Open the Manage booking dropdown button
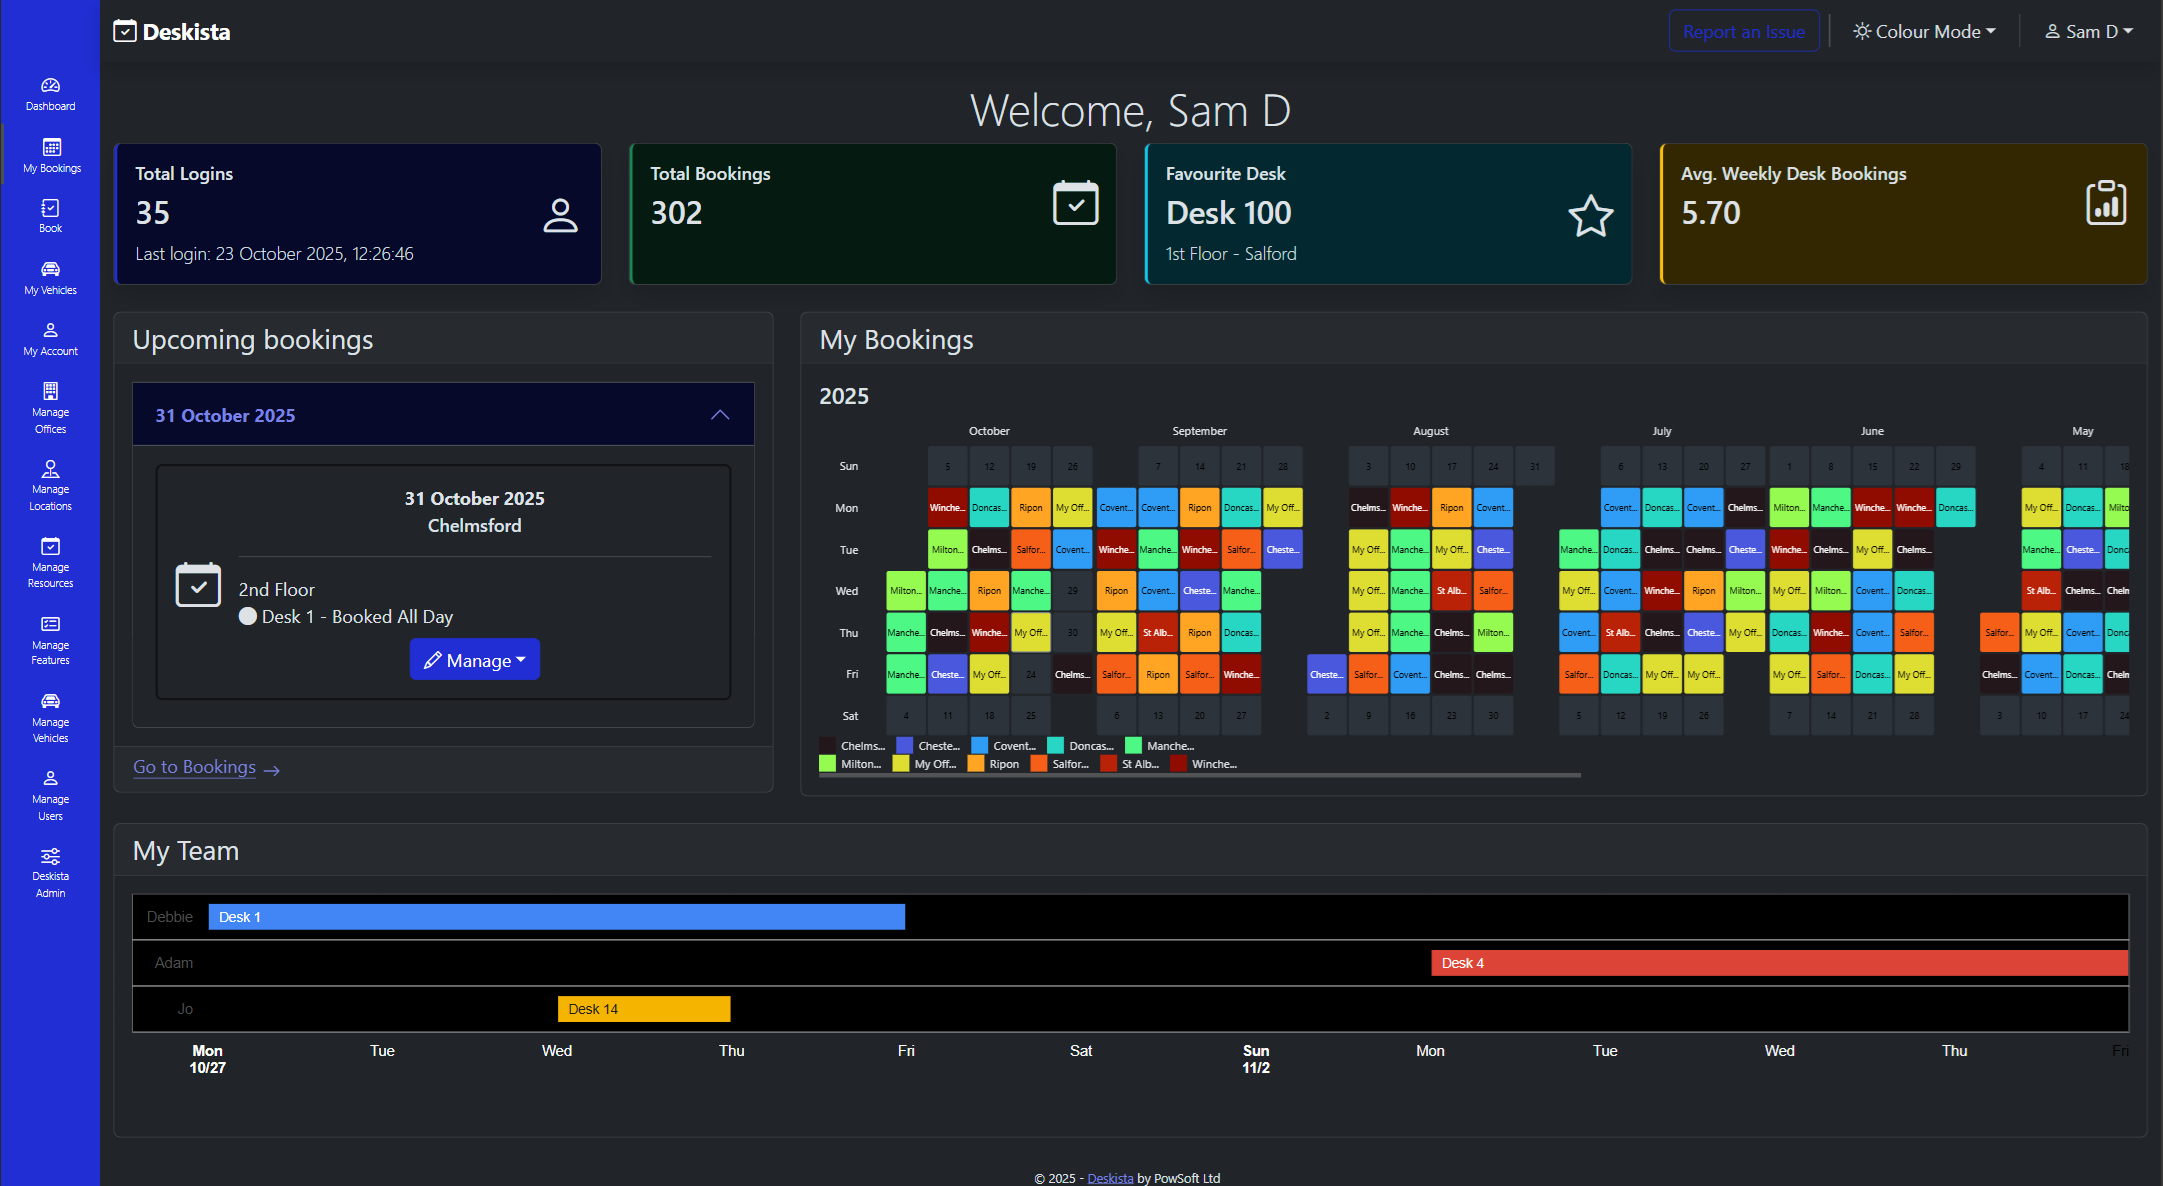 point(475,660)
